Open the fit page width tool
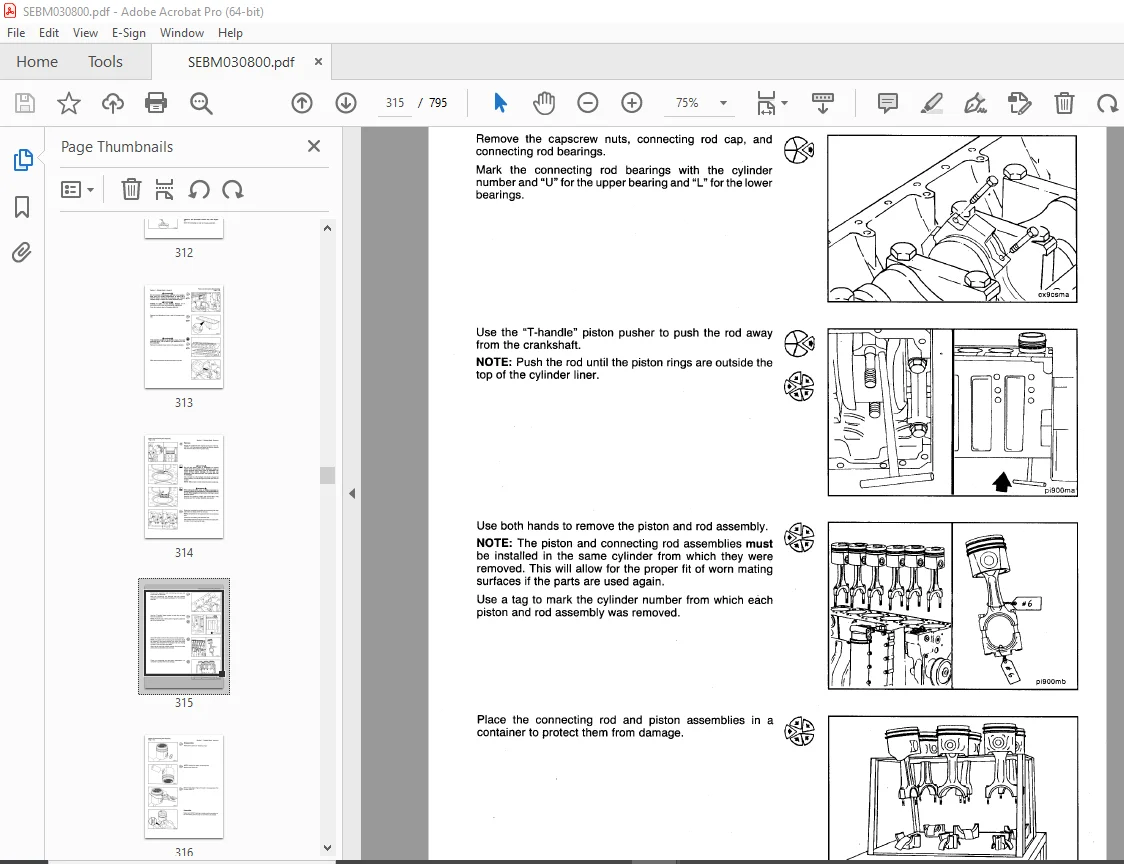Image resolution: width=1124 pixels, height=864 pixels. (766, 103)
